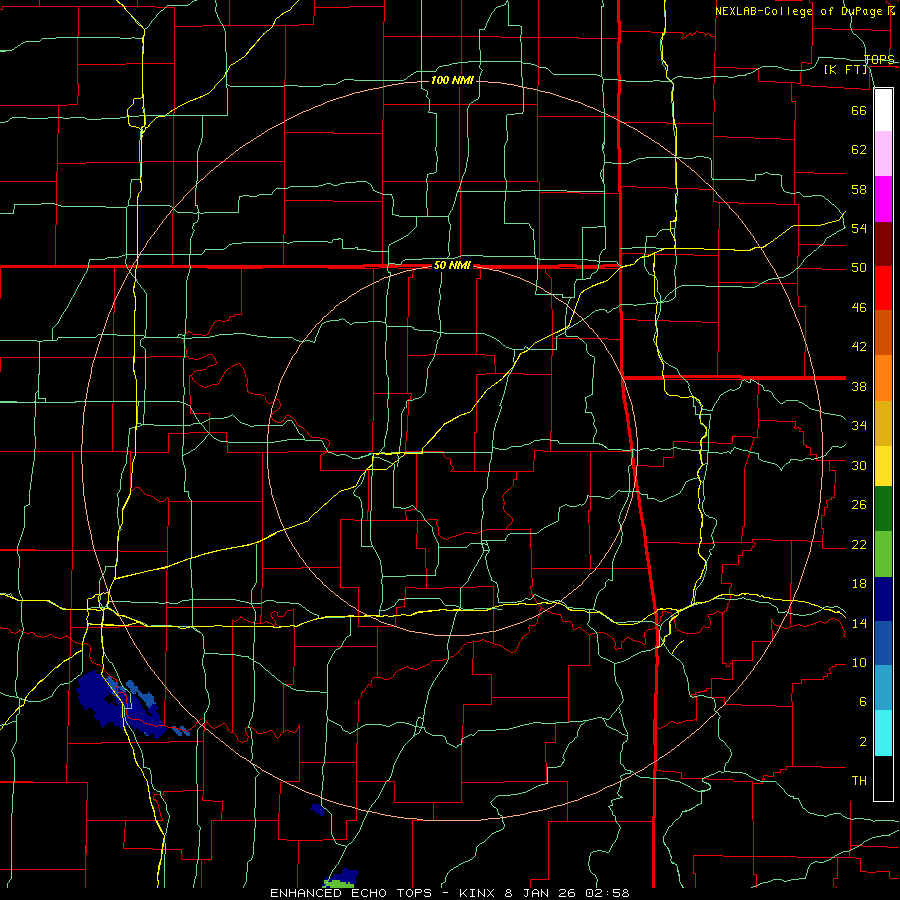The height and width of the screenshot is (900, 900).
Task: Click the 'NEXLAB-College of DuPage' credit text
Action: pos(800,11)
